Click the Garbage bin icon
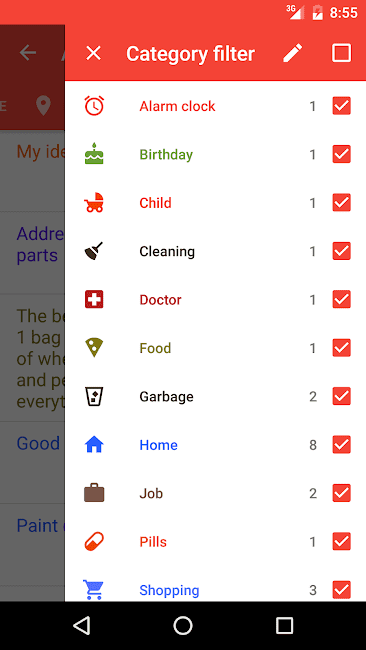Screen dimensions: 366x650 (94, 396)
